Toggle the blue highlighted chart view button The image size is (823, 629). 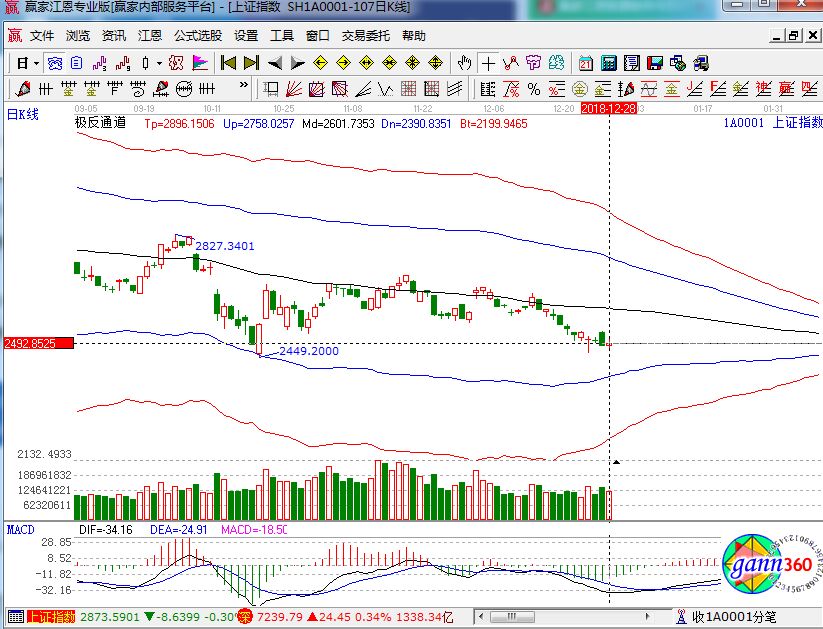pos(58,62)
